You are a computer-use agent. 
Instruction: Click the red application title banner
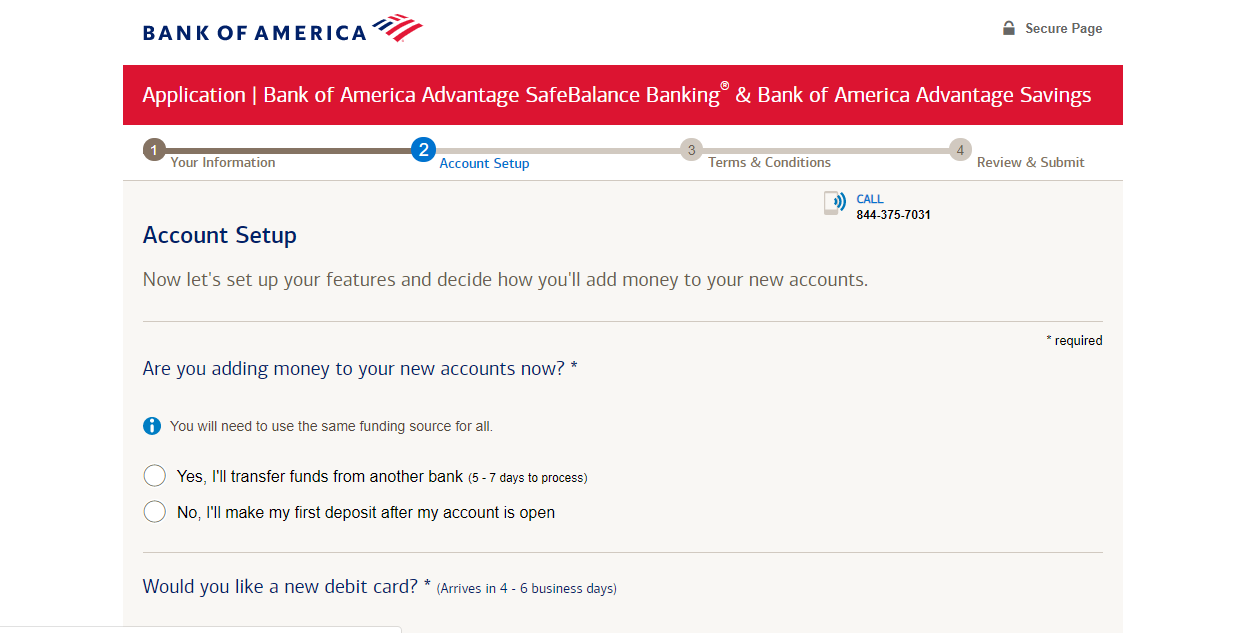click(x=623, y=95)
